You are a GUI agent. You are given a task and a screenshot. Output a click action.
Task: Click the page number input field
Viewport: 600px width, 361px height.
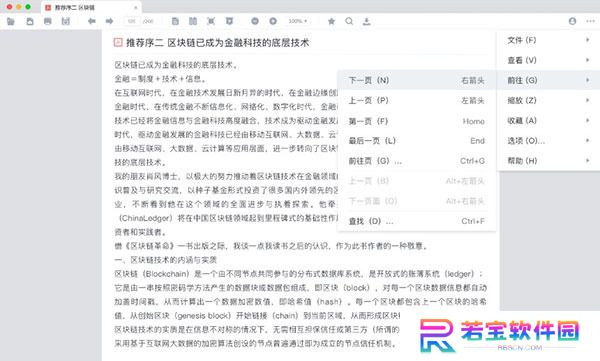[x=132, y=21]
